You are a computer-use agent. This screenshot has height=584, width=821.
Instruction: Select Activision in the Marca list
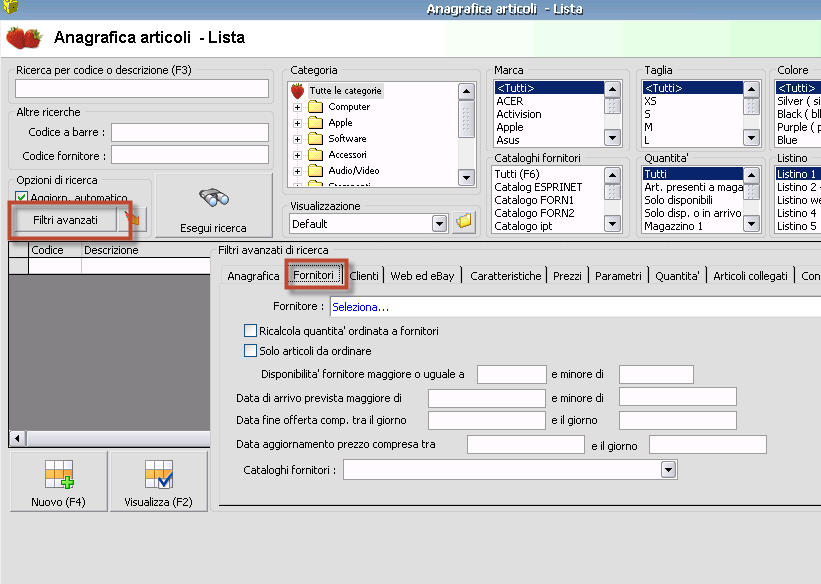pos(549,114)
